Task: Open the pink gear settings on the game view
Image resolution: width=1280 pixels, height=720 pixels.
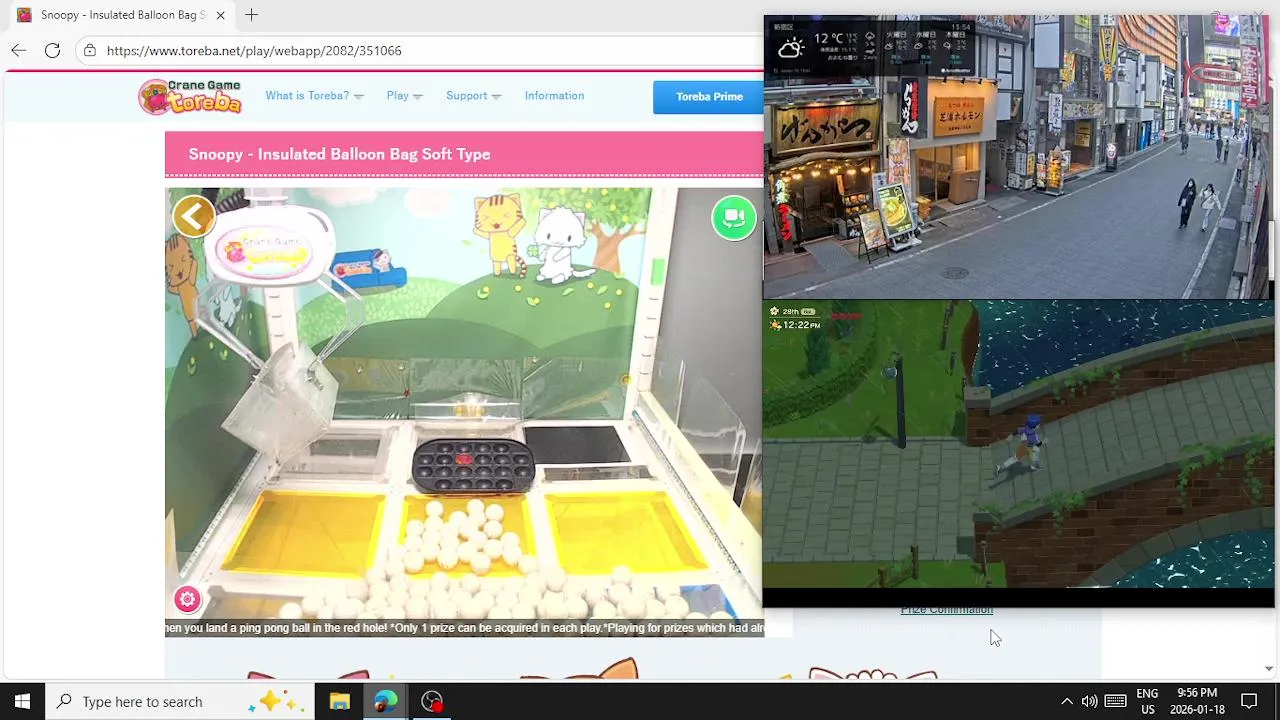Action: tap(187, 599)
